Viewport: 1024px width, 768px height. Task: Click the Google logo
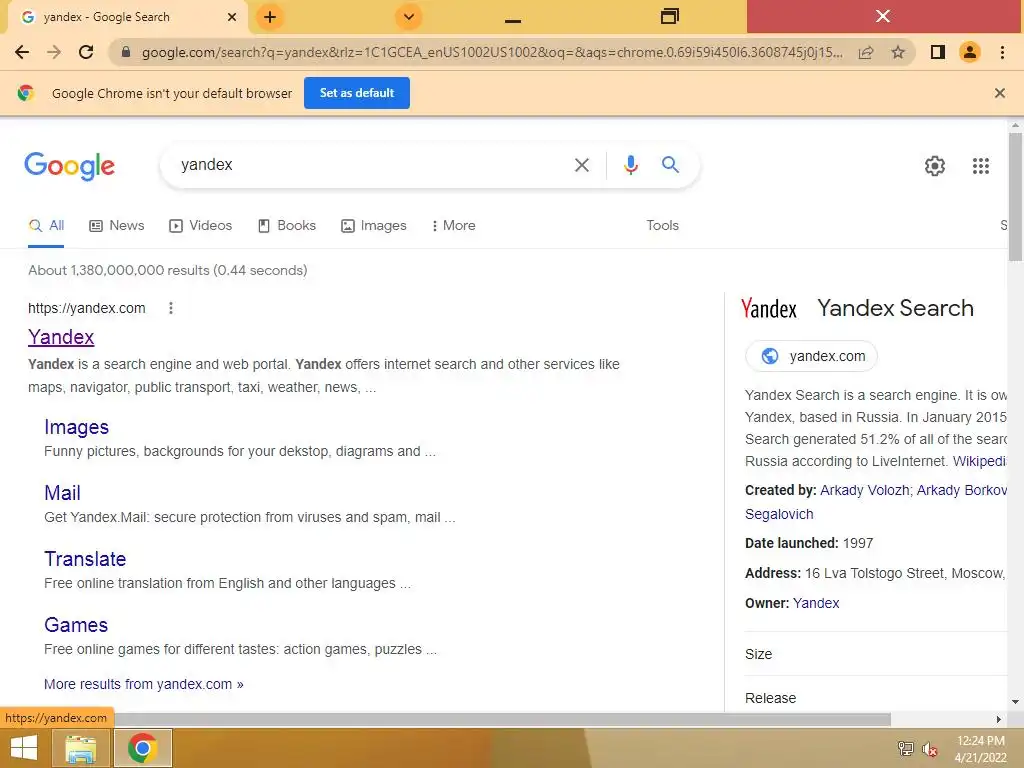click(70, 166)
